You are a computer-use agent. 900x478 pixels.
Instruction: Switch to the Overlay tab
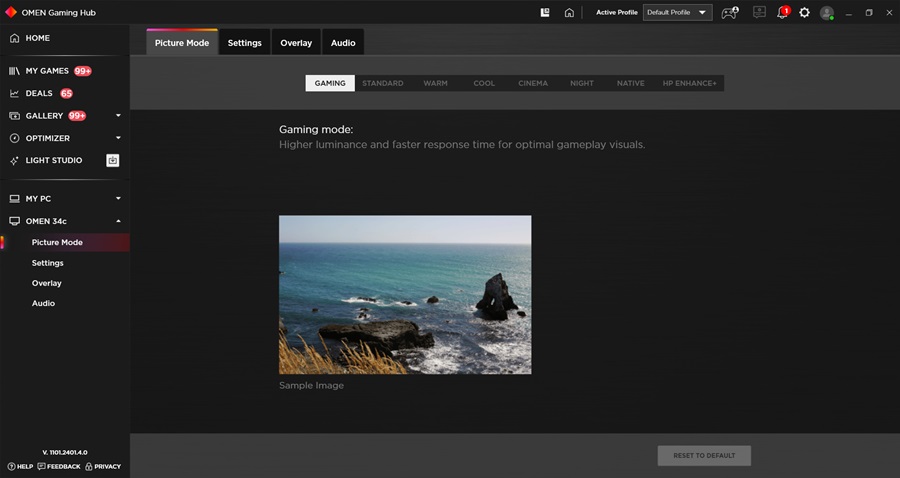[x=296, y=43]
